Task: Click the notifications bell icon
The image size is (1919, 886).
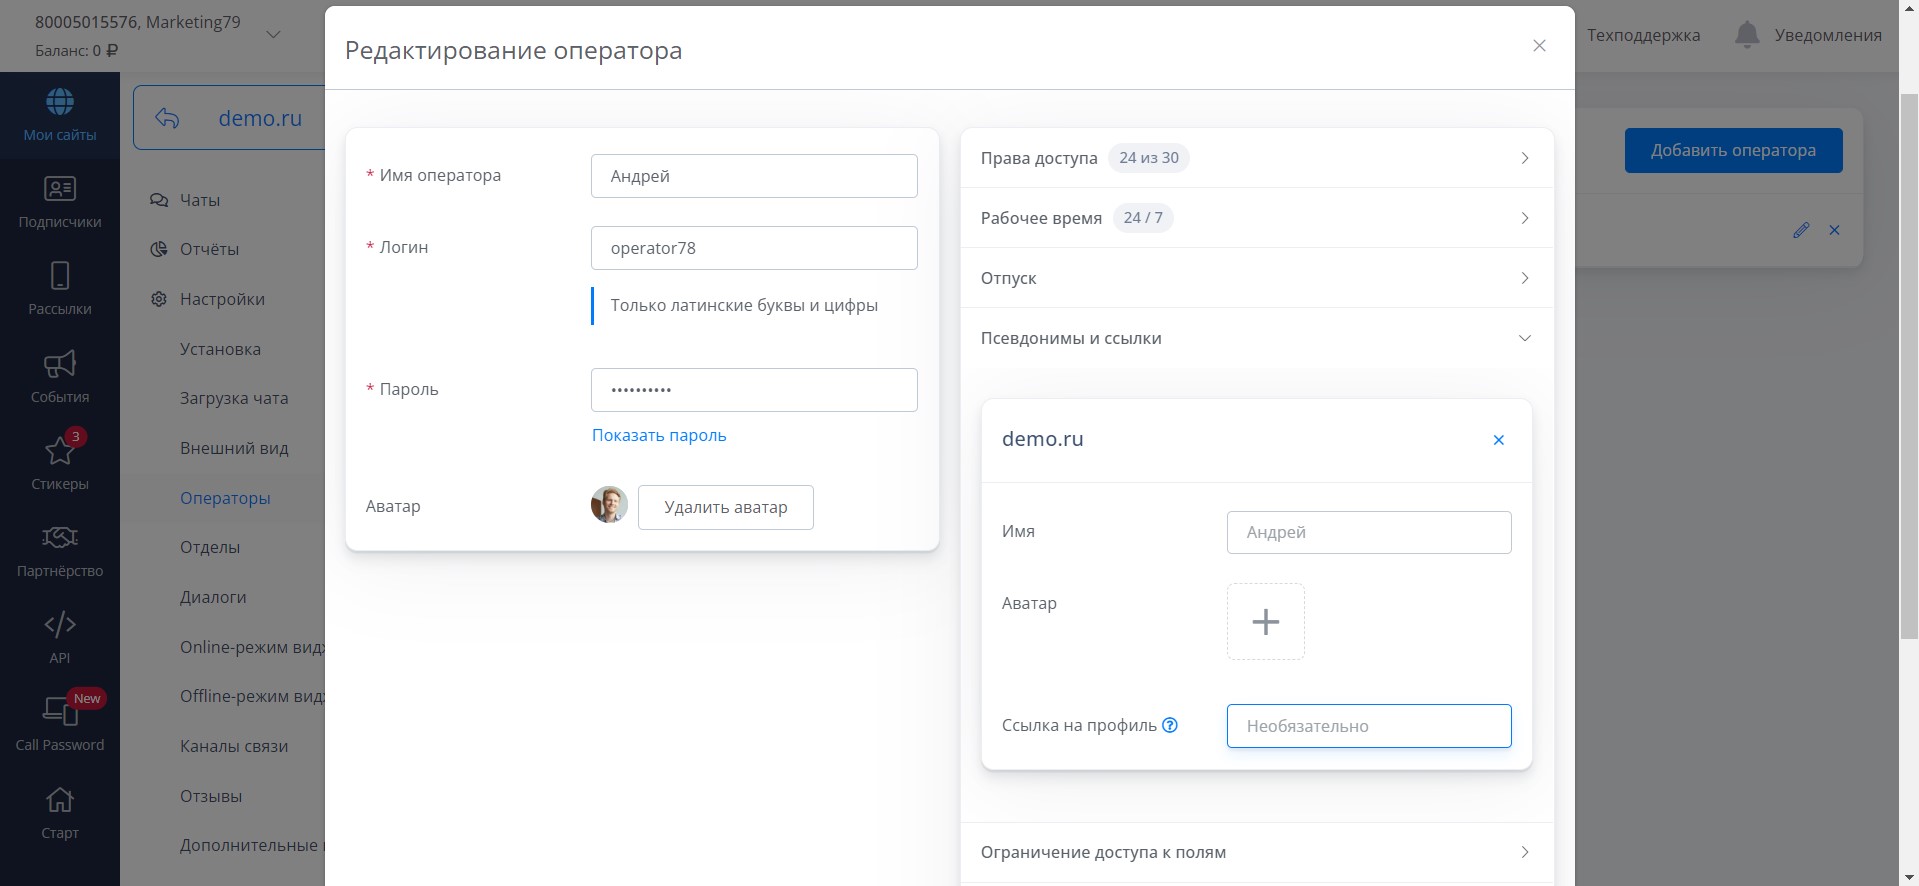Action: point(1746,35)
